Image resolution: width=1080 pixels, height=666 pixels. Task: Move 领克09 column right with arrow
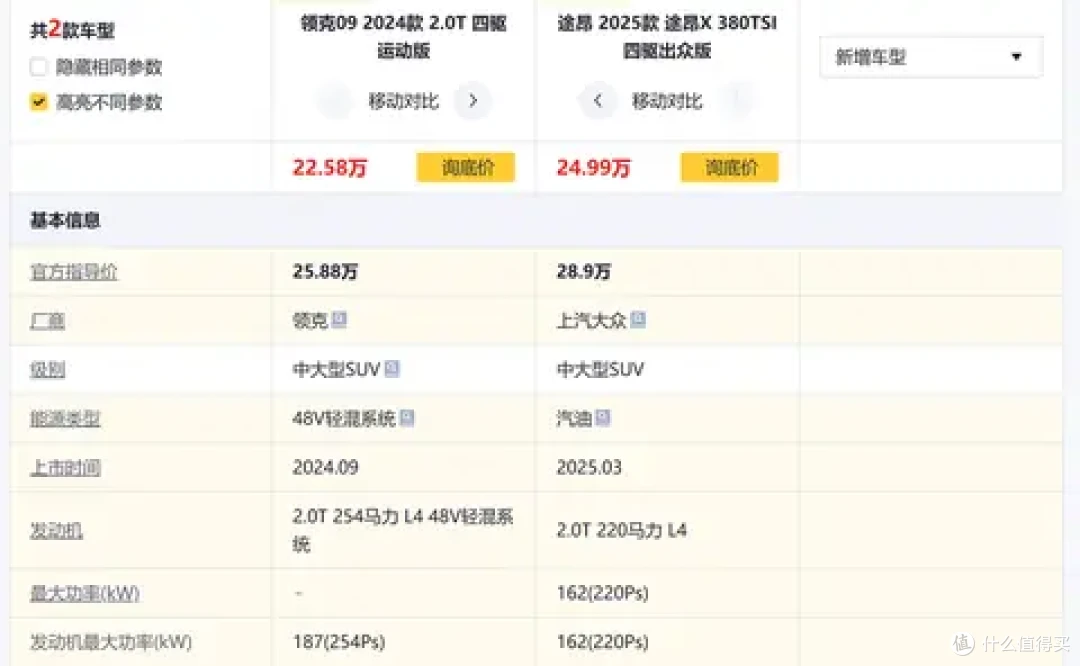click(x=472, y=101)
